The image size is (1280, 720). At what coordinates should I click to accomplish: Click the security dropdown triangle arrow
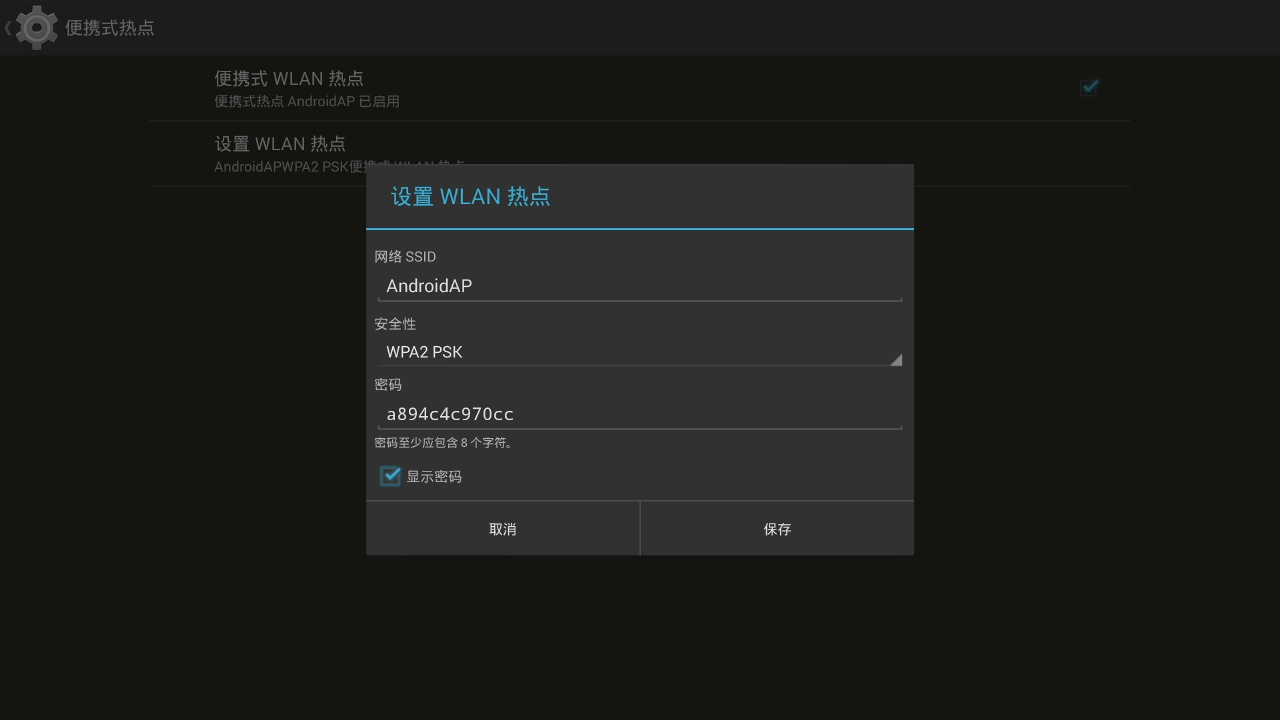(x=895, y=359)
